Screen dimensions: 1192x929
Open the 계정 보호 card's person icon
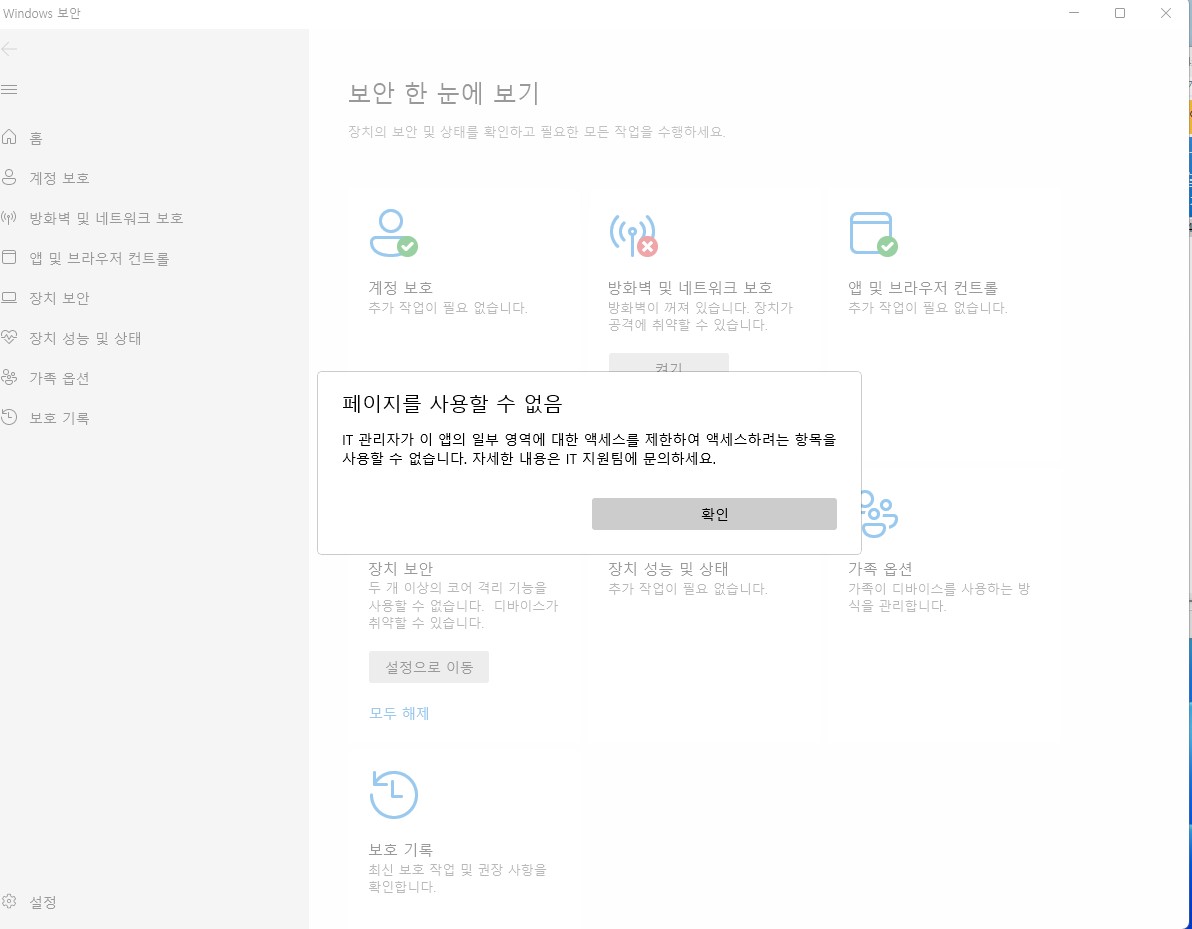[393, 233]
